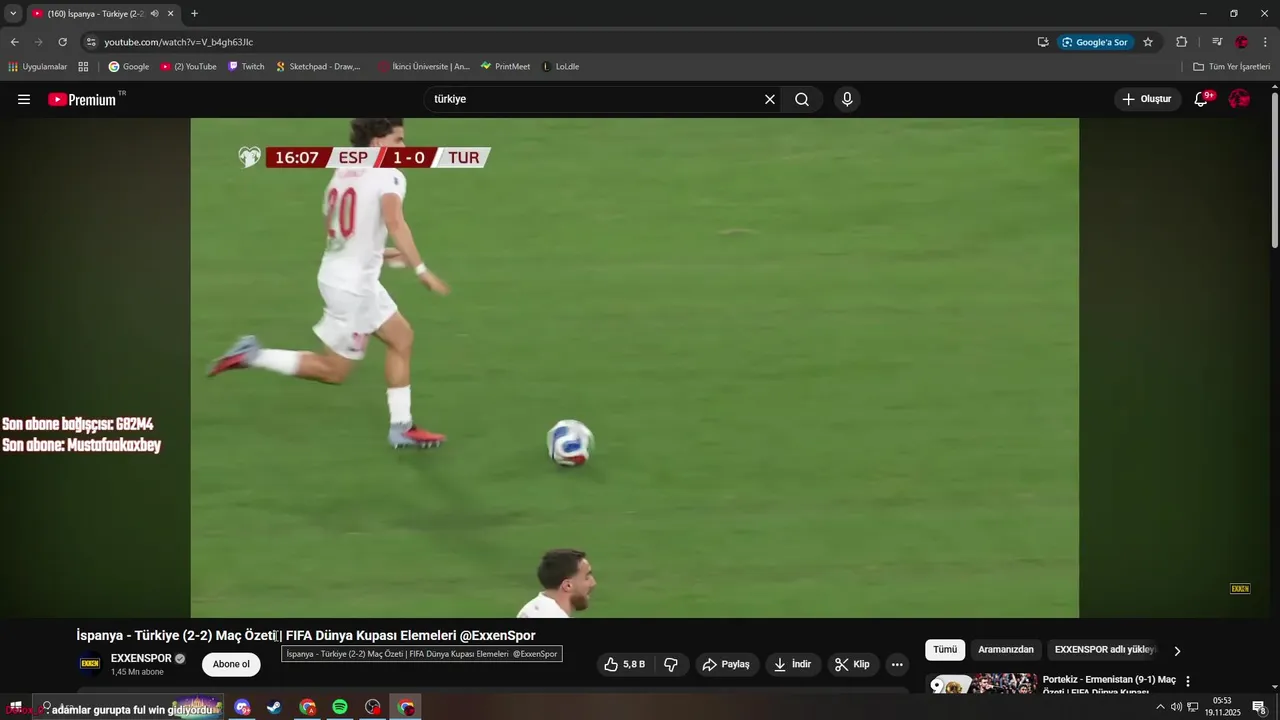1280x720 pixels.
Task: Open YouTube account avatar menu
Action: [1240, 99]
